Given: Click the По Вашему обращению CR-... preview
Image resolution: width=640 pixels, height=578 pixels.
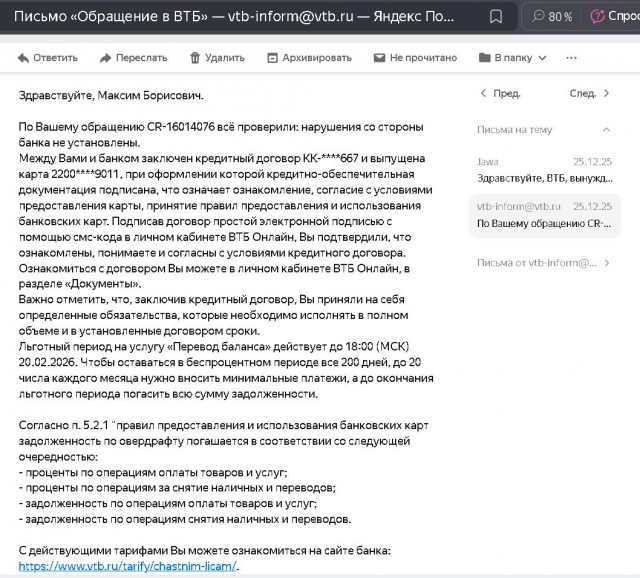Looking at the screenshot, I should point(544,224).
